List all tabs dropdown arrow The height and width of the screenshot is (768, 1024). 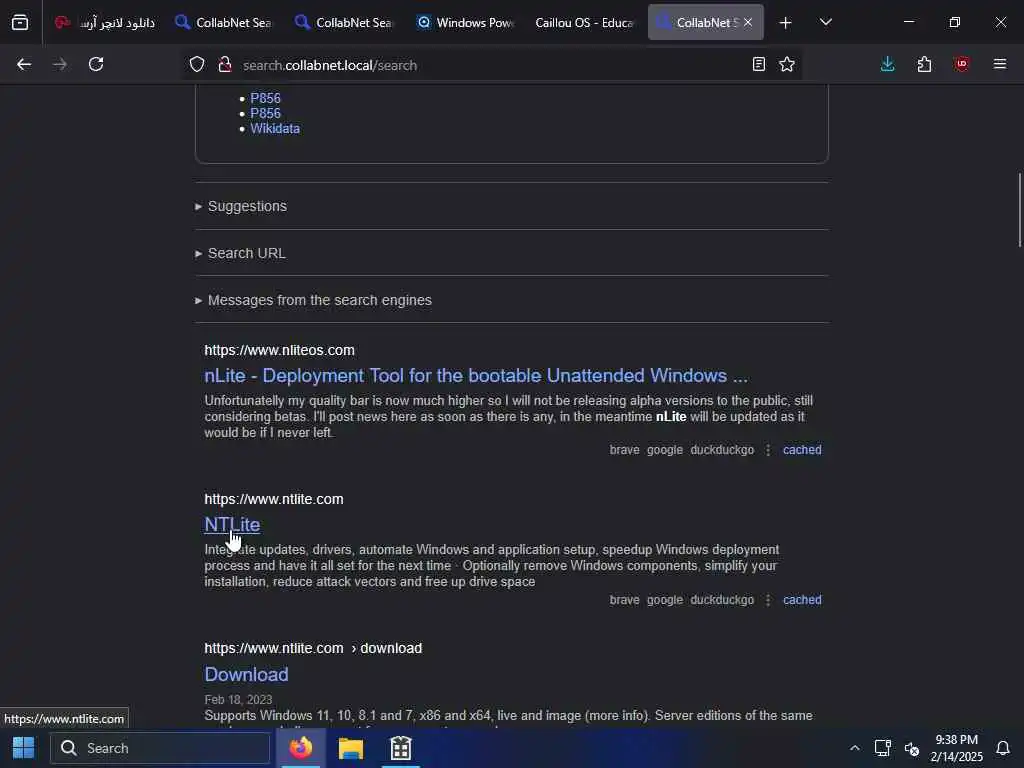[x=825, y=22]
